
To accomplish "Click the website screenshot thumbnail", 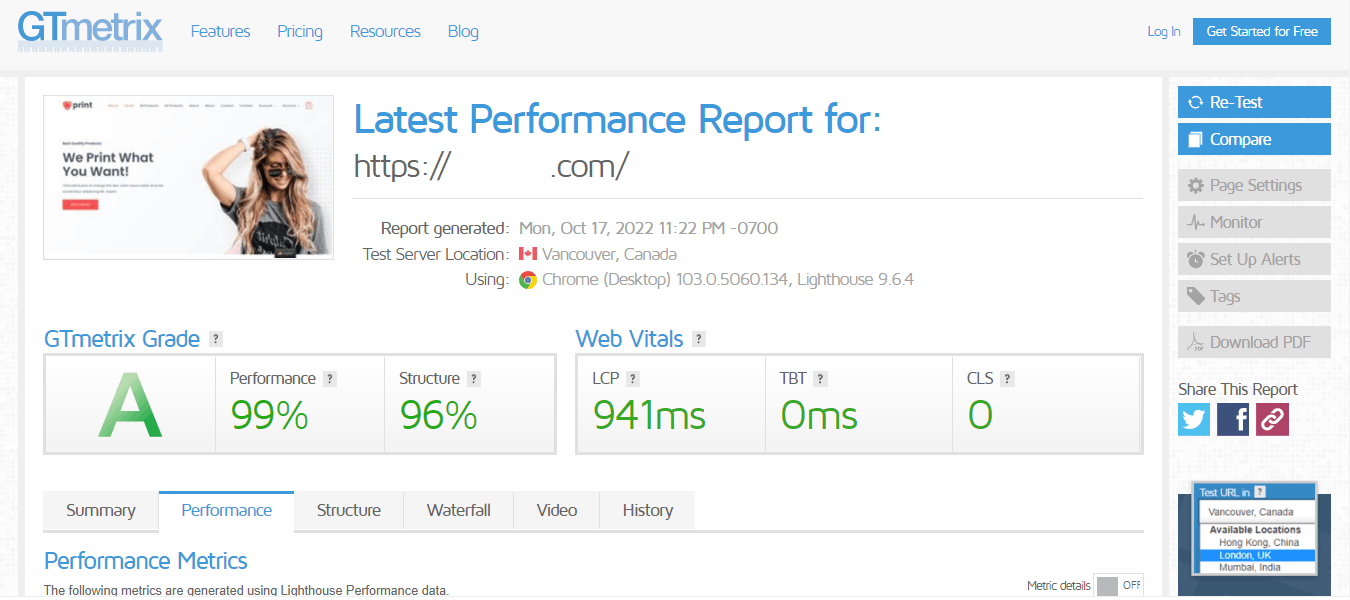I will tap(188, 177).
